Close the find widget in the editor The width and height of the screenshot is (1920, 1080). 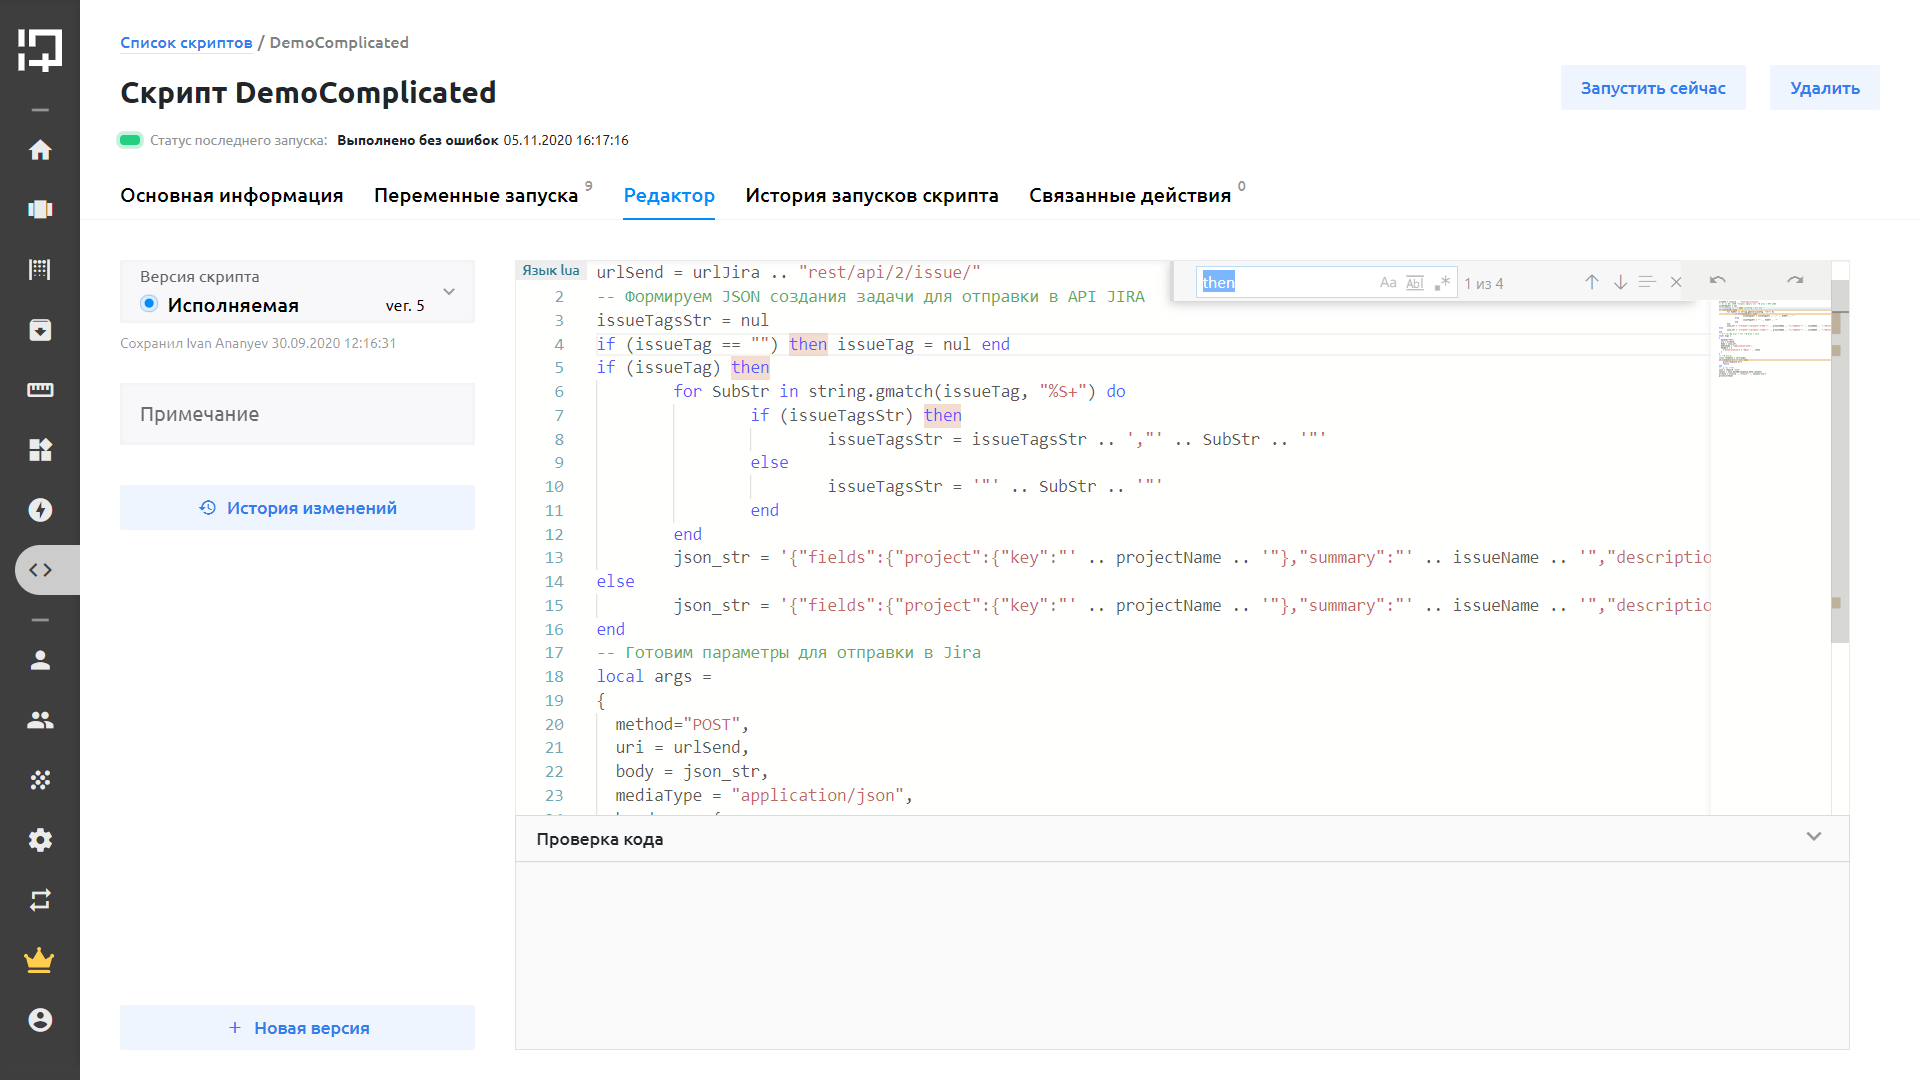1676,283
